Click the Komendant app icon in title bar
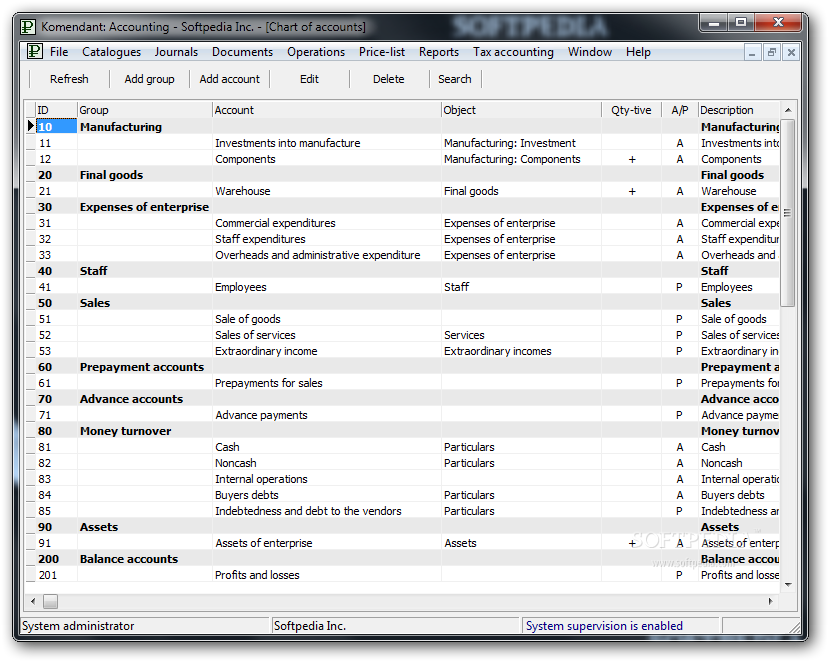The image size is (829, 662). (28, 26)
